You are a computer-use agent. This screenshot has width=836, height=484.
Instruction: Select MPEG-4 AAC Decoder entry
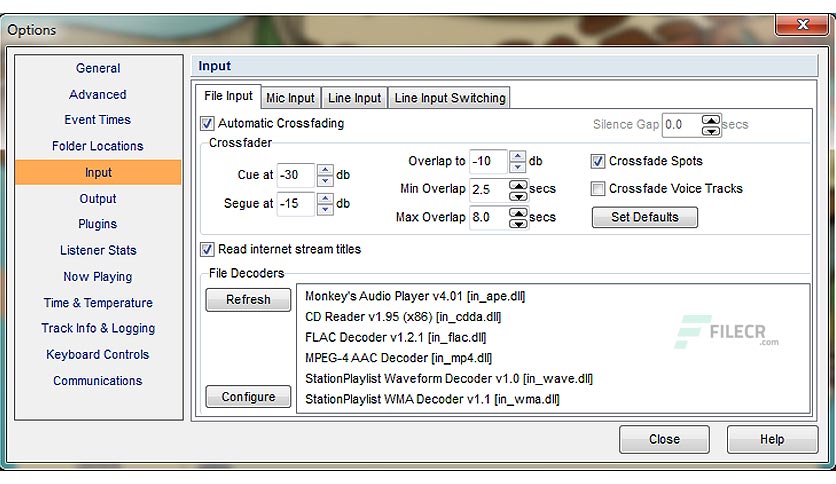(x=398, y=358)
